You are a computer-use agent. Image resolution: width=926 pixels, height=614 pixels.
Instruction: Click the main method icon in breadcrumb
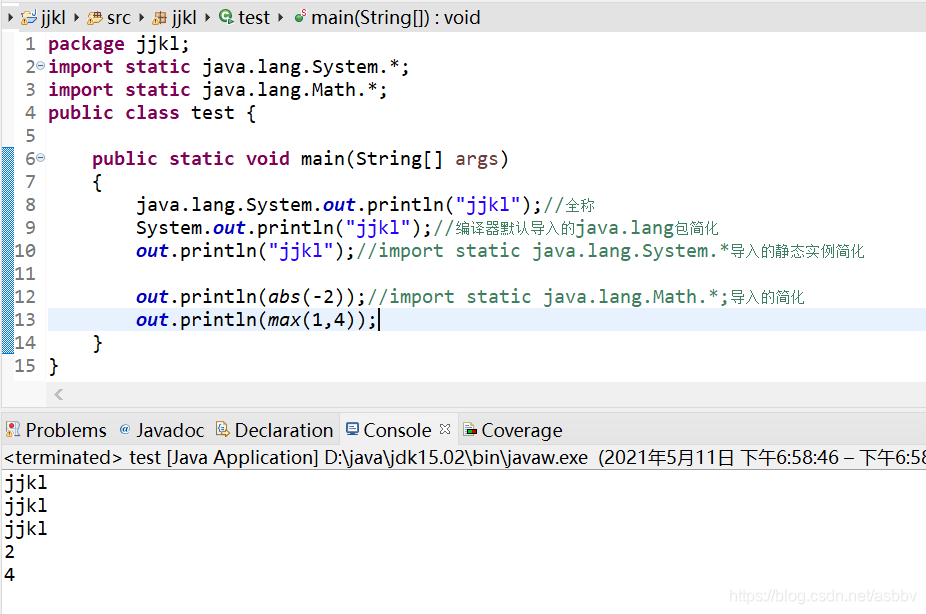(300, 17)
